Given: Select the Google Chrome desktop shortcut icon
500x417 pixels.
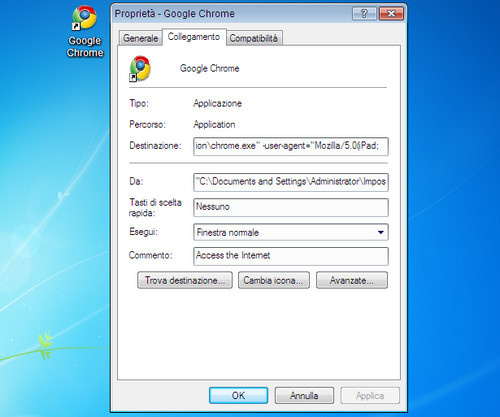Looking at the screenshot, I should click(84, 18).
